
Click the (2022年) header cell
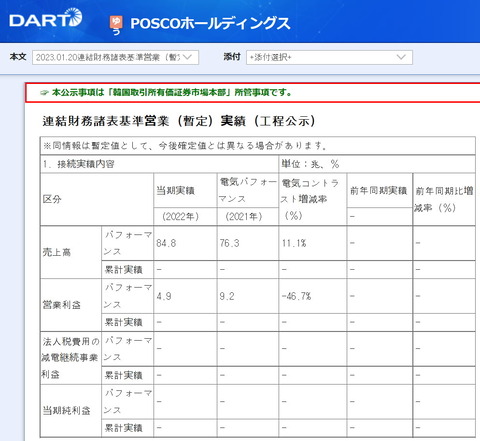pyautogui.click(x=185, y=216)
